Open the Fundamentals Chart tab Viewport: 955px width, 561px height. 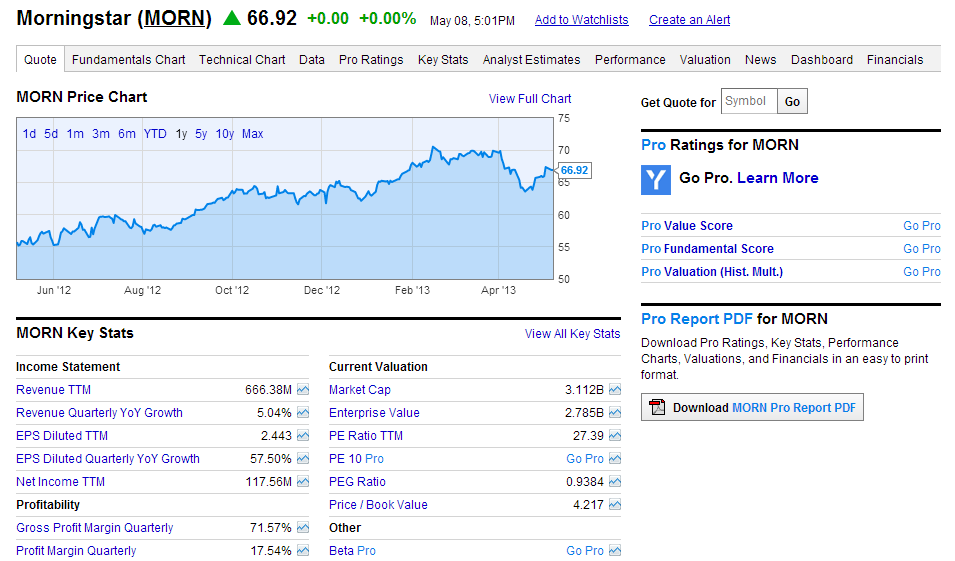128,60
